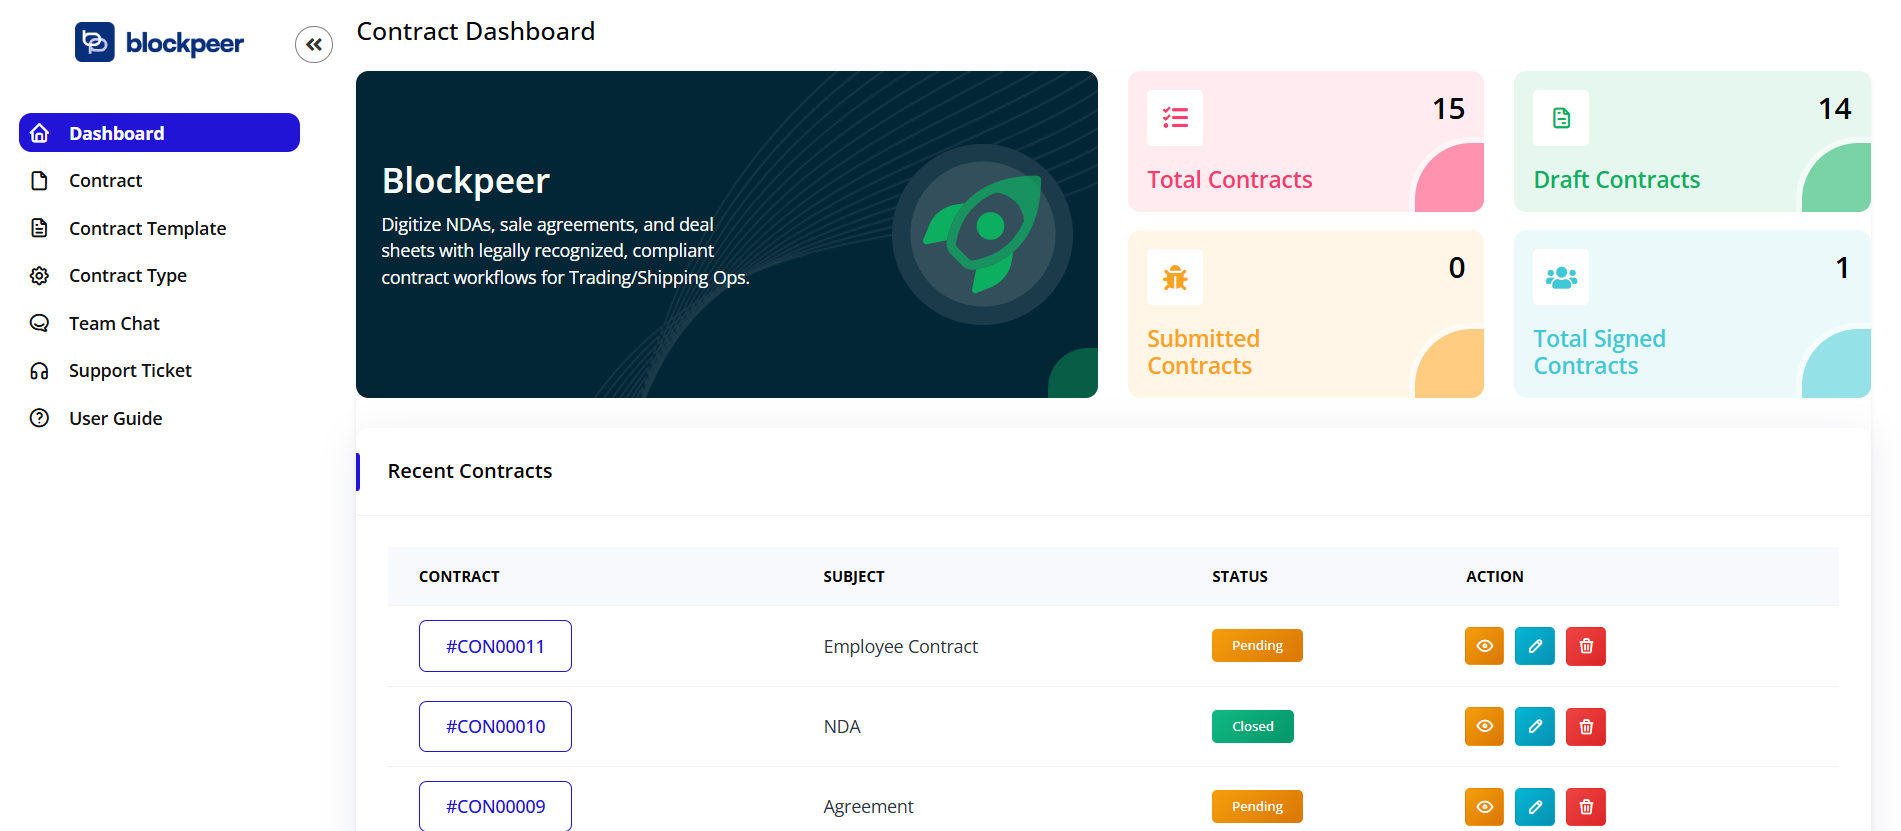The height and width of the screenshot is (831, 1901).
Task: Open the Contract section in sidebar
Action: click(105, 180)
